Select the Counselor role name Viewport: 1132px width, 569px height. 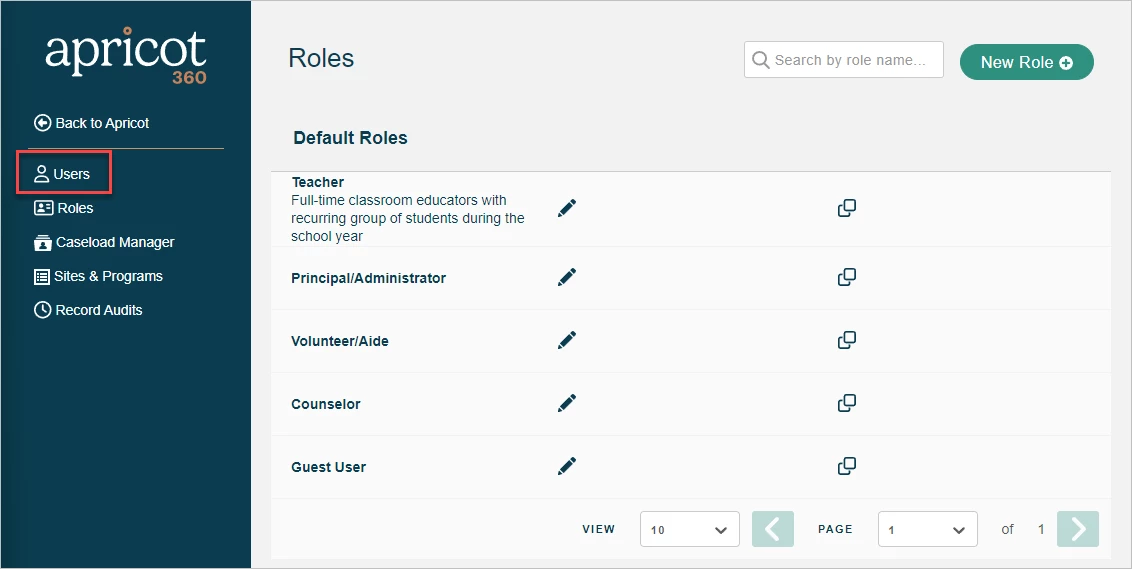coord(326,404)
